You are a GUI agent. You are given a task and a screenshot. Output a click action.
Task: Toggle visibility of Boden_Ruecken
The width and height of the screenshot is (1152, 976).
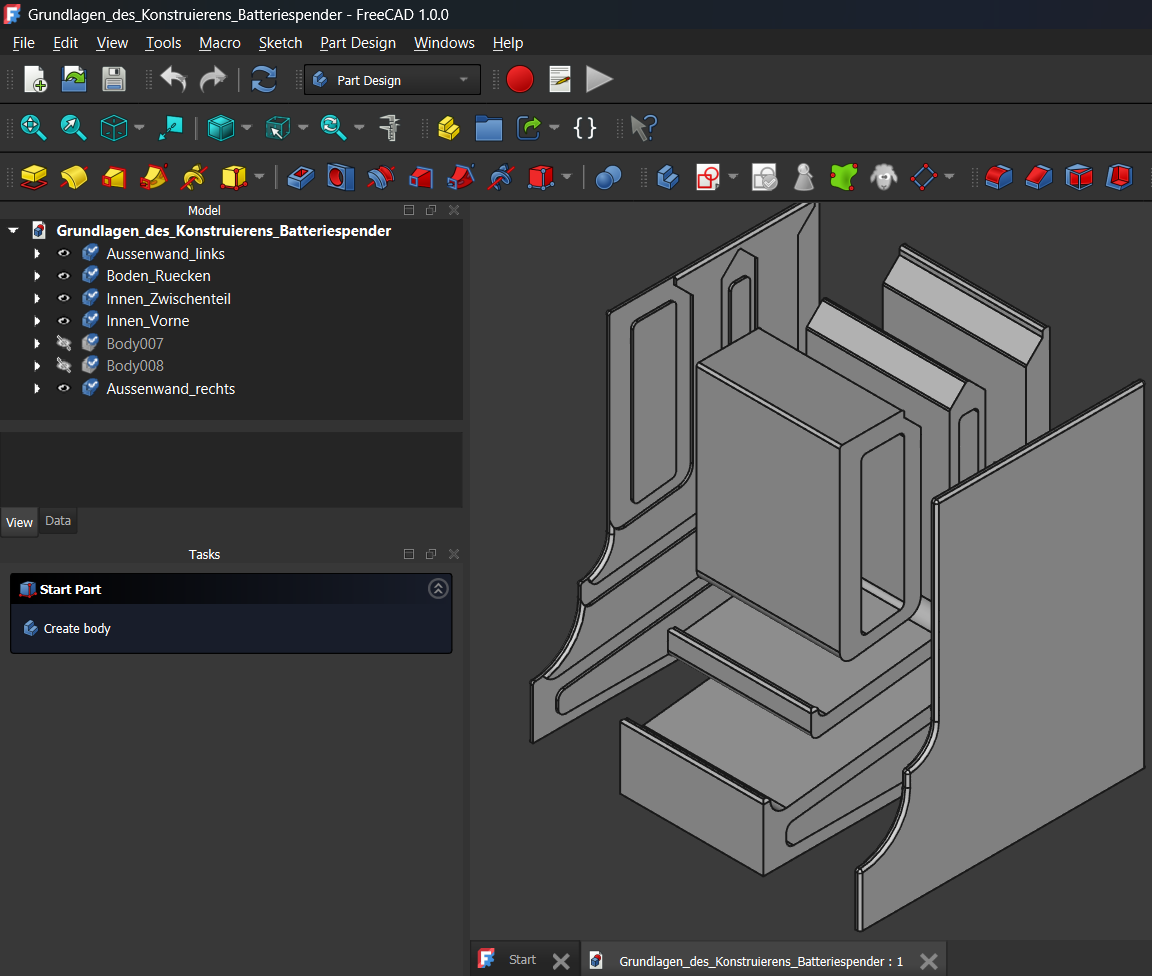tap(63, 275)
